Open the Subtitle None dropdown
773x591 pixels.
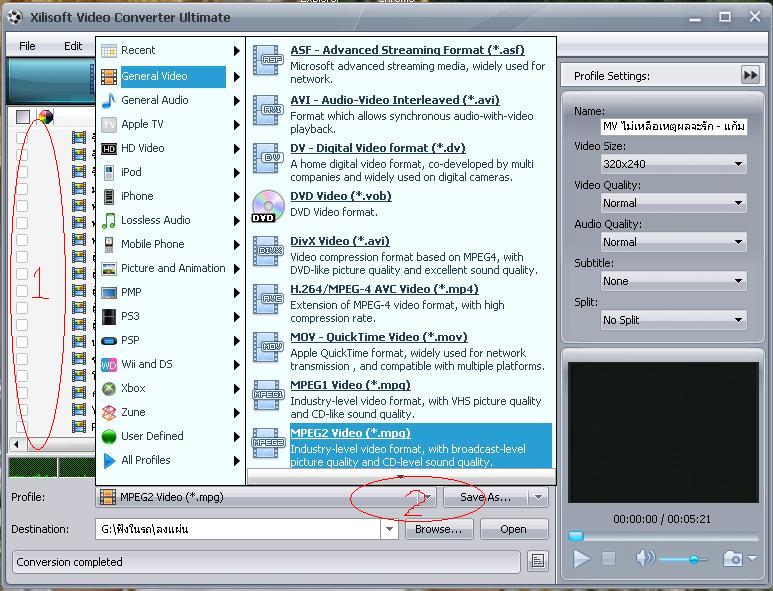click(673, 280)
